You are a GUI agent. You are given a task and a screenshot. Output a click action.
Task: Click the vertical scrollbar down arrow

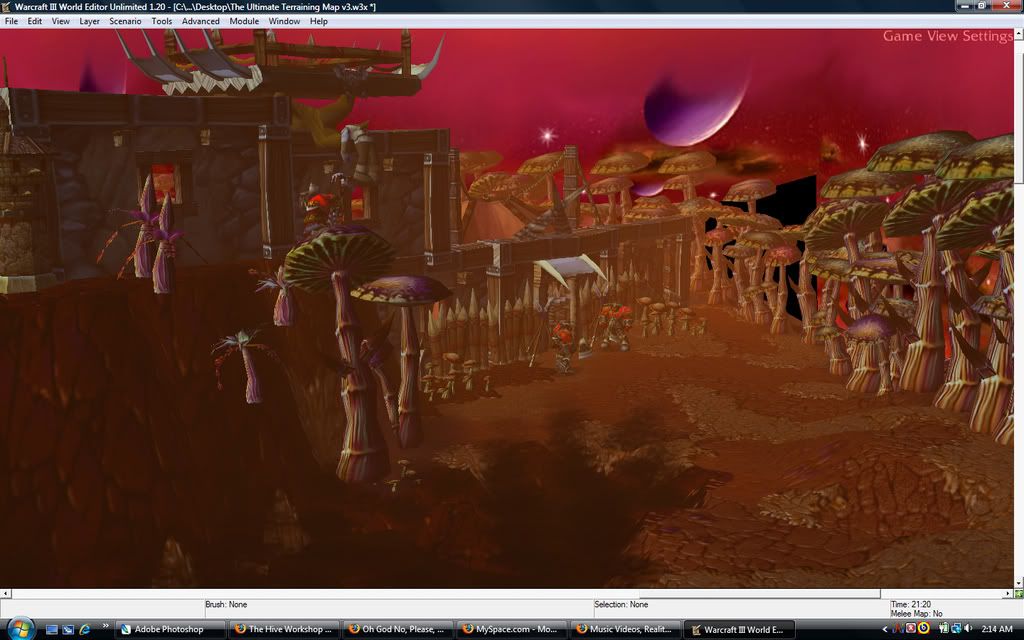[x=1019, y=583]
